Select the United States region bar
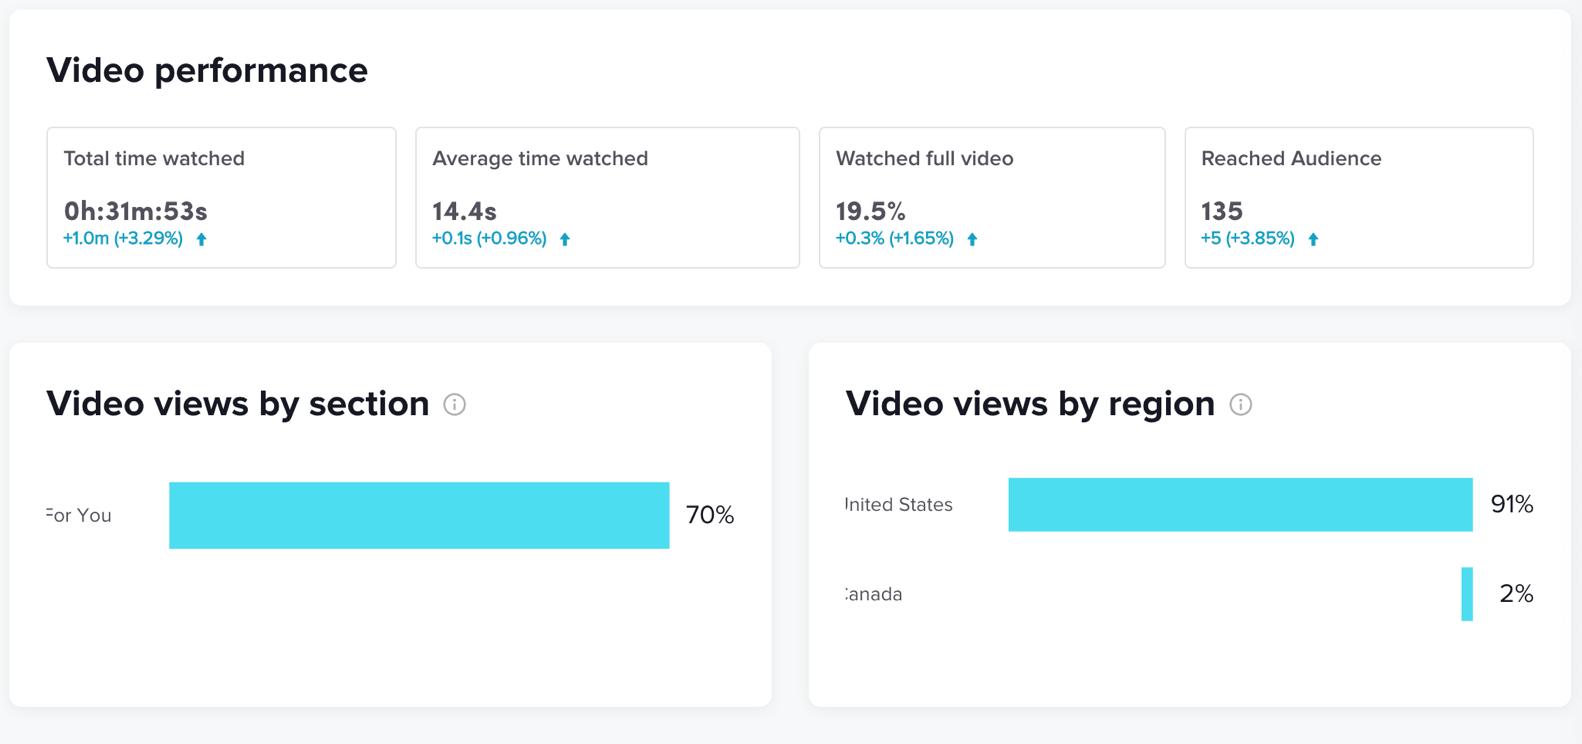This screenshot has height=744, width=1582. click(x=1240, y=504)
